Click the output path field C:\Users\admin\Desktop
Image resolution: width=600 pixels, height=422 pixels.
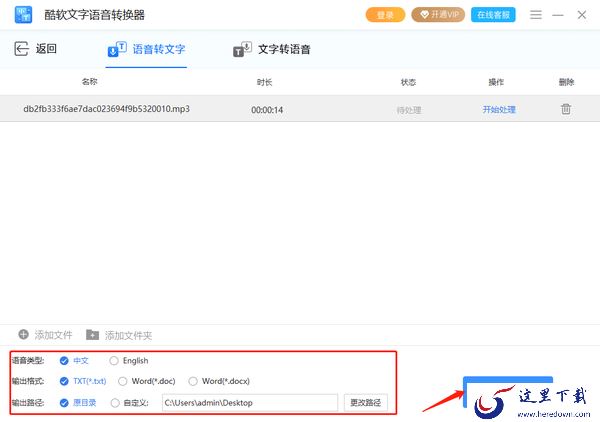(x=250, y=402)
